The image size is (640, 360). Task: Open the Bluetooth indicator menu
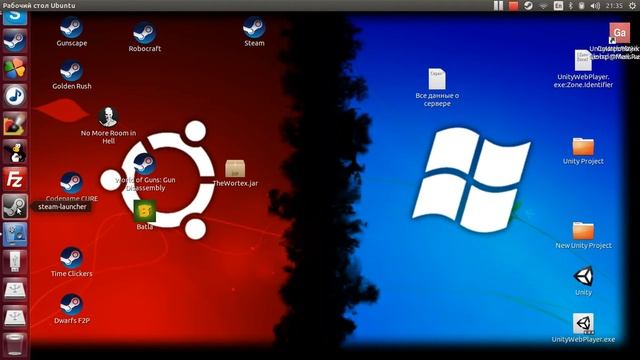tap(571, 5)
